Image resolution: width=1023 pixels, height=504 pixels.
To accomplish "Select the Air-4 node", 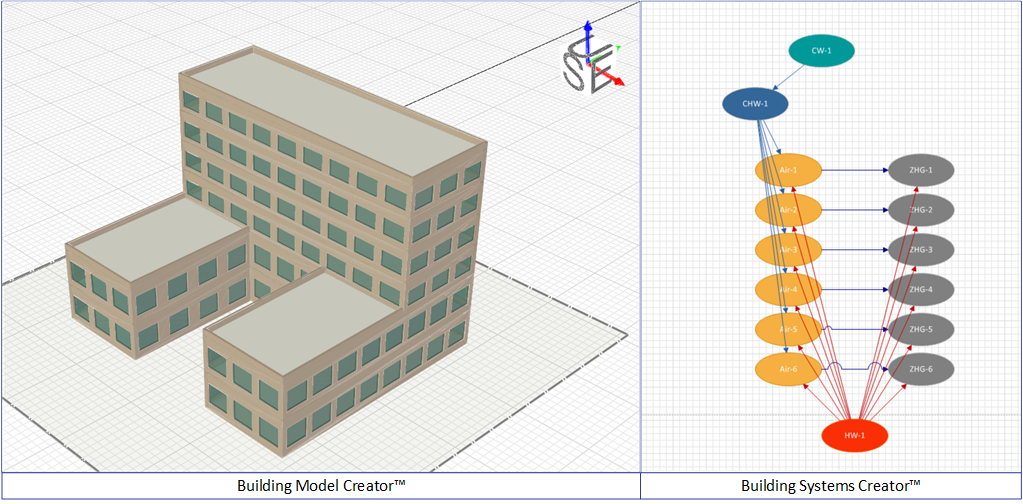I will pos(788,289).
